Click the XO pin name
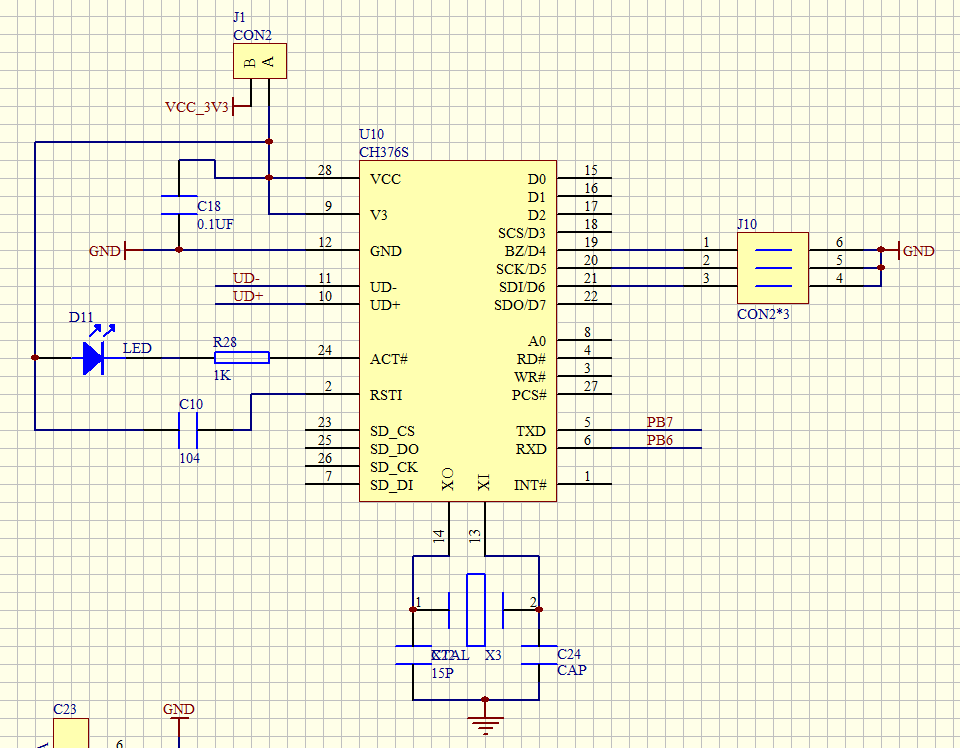960x748 pixels. [x=448, y=479]
